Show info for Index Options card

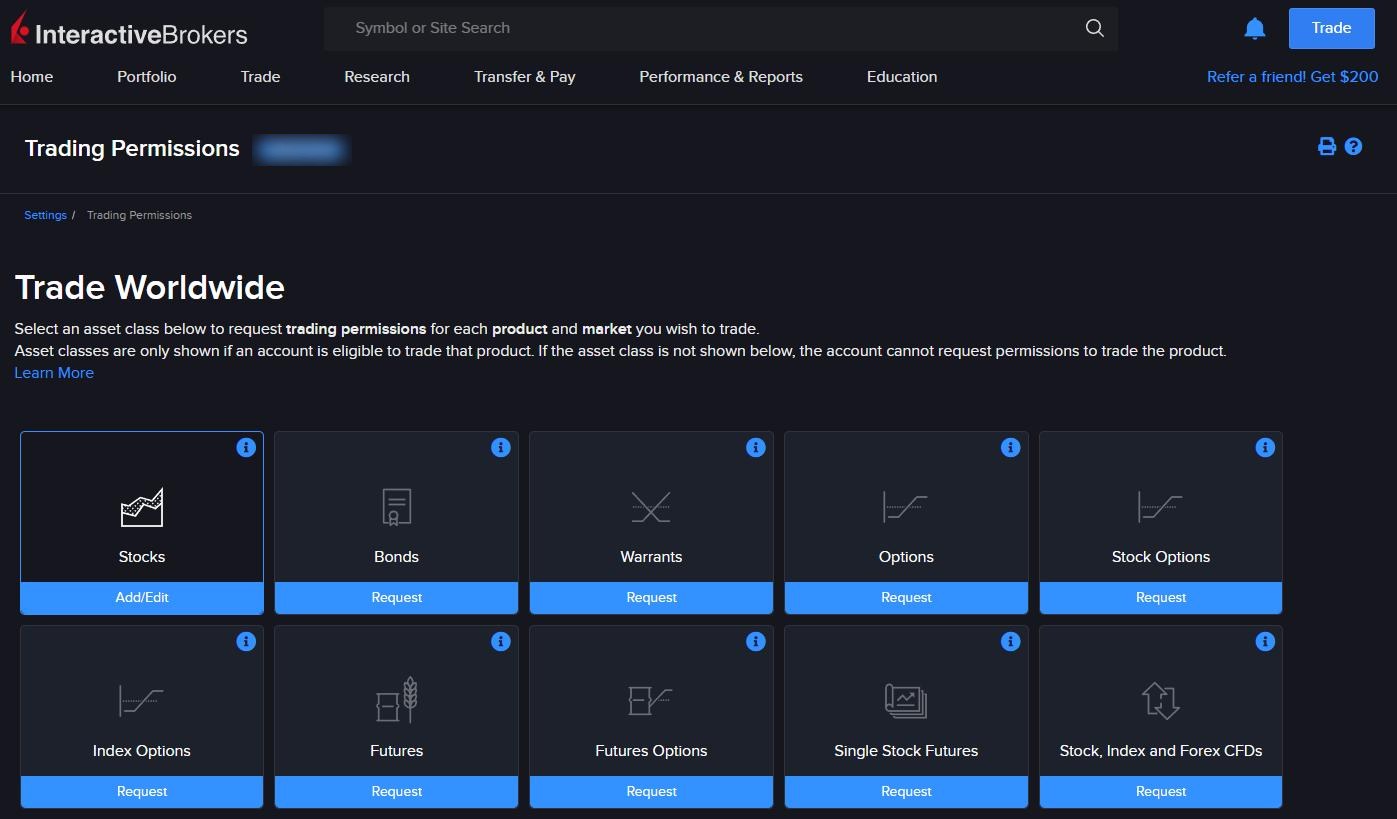[246, 641]
